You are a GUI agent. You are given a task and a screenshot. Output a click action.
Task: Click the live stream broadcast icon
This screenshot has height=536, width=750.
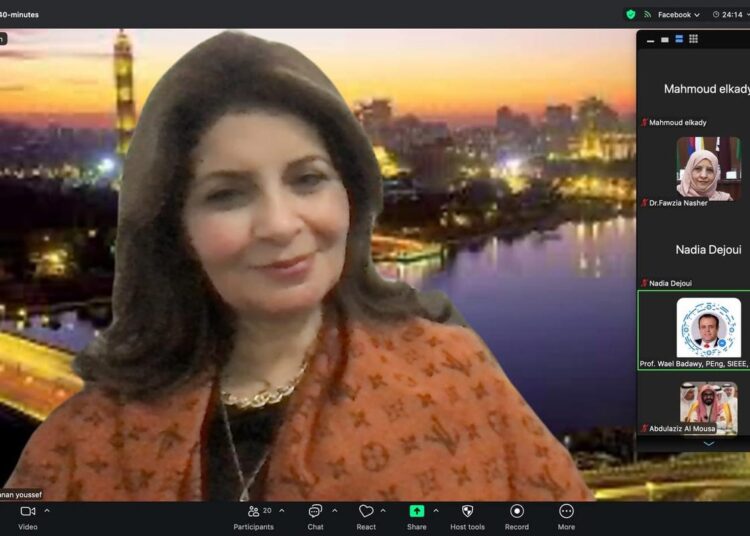point(647,14)
